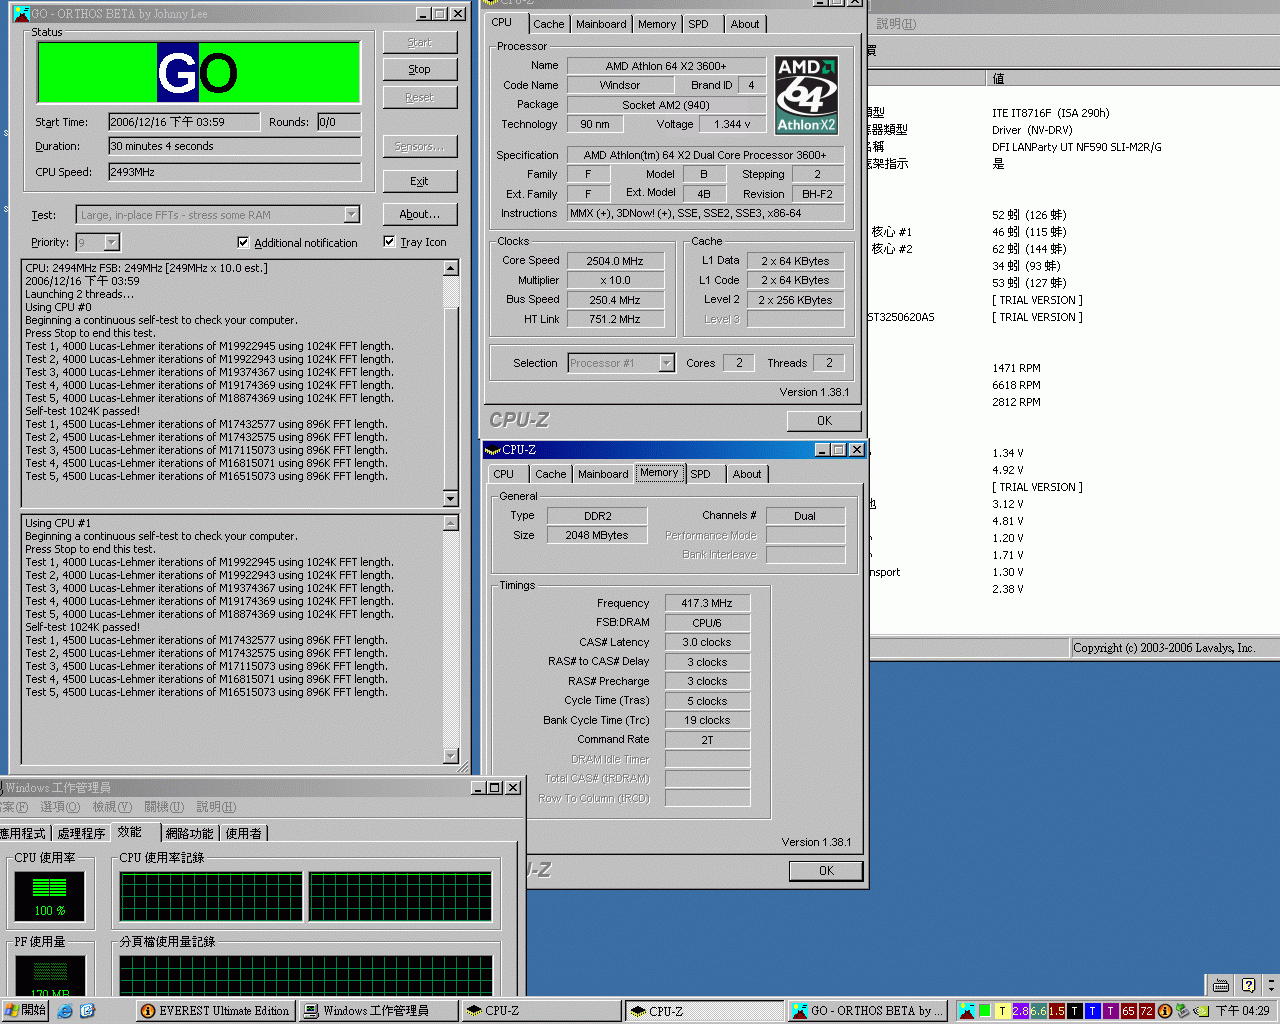Click the Start Time field in Orthos
This screenshot has width=1280, height=1024.
tap(184, 122)
